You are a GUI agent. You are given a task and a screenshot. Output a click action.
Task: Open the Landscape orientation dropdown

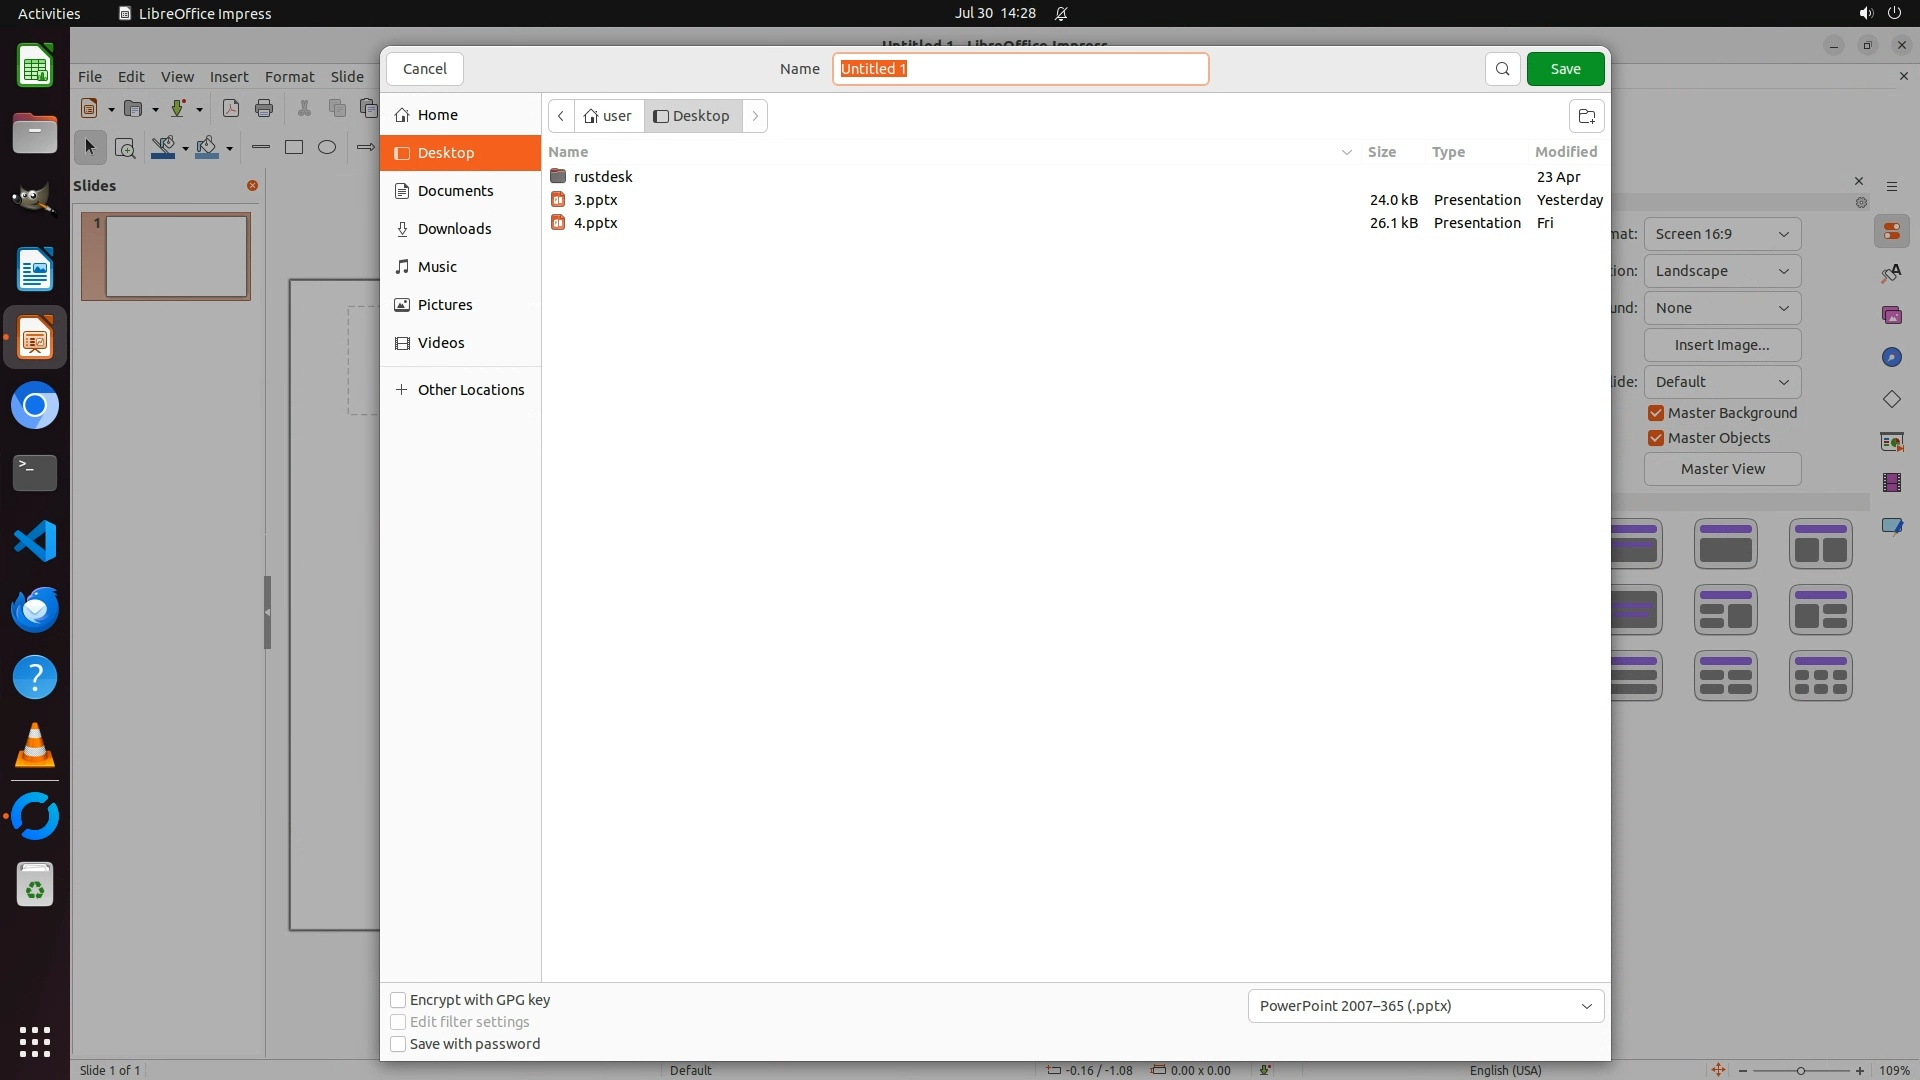[x=1721, y=271]
